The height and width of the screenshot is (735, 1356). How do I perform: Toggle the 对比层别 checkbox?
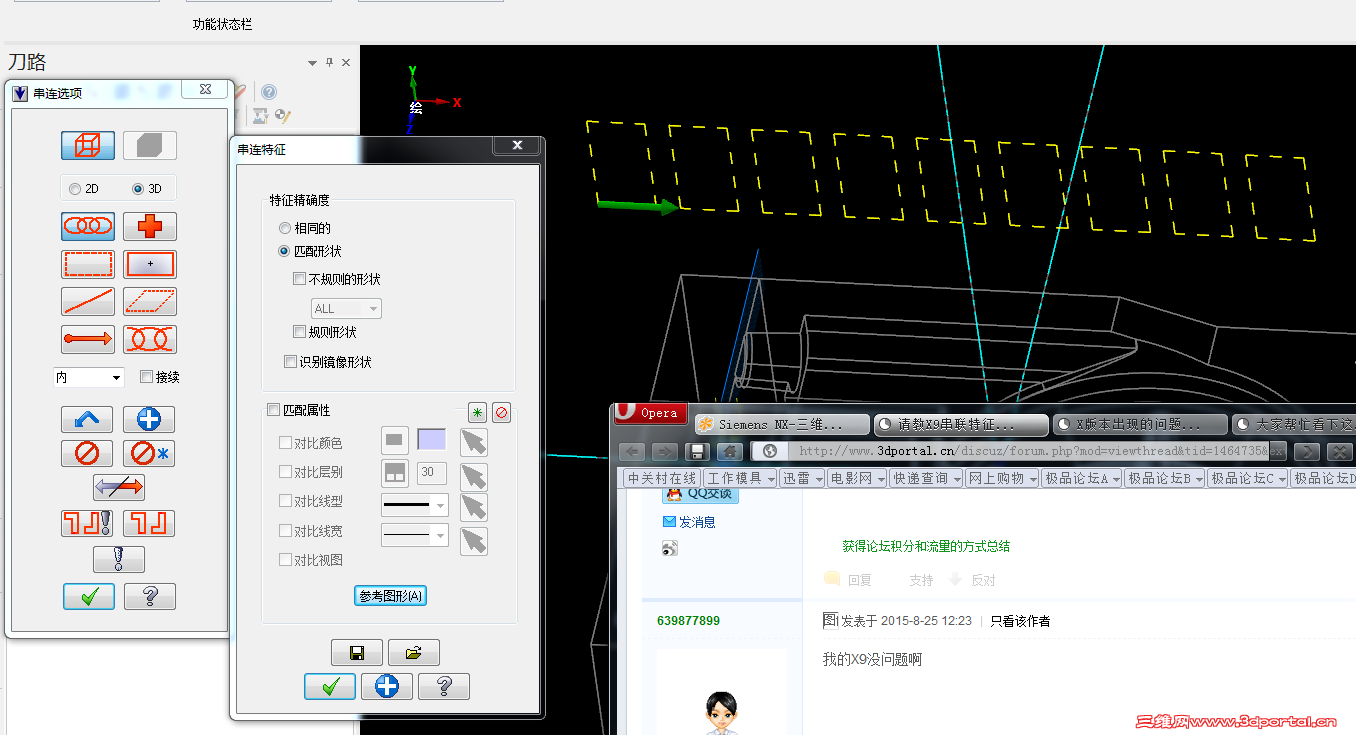point(286,472)
